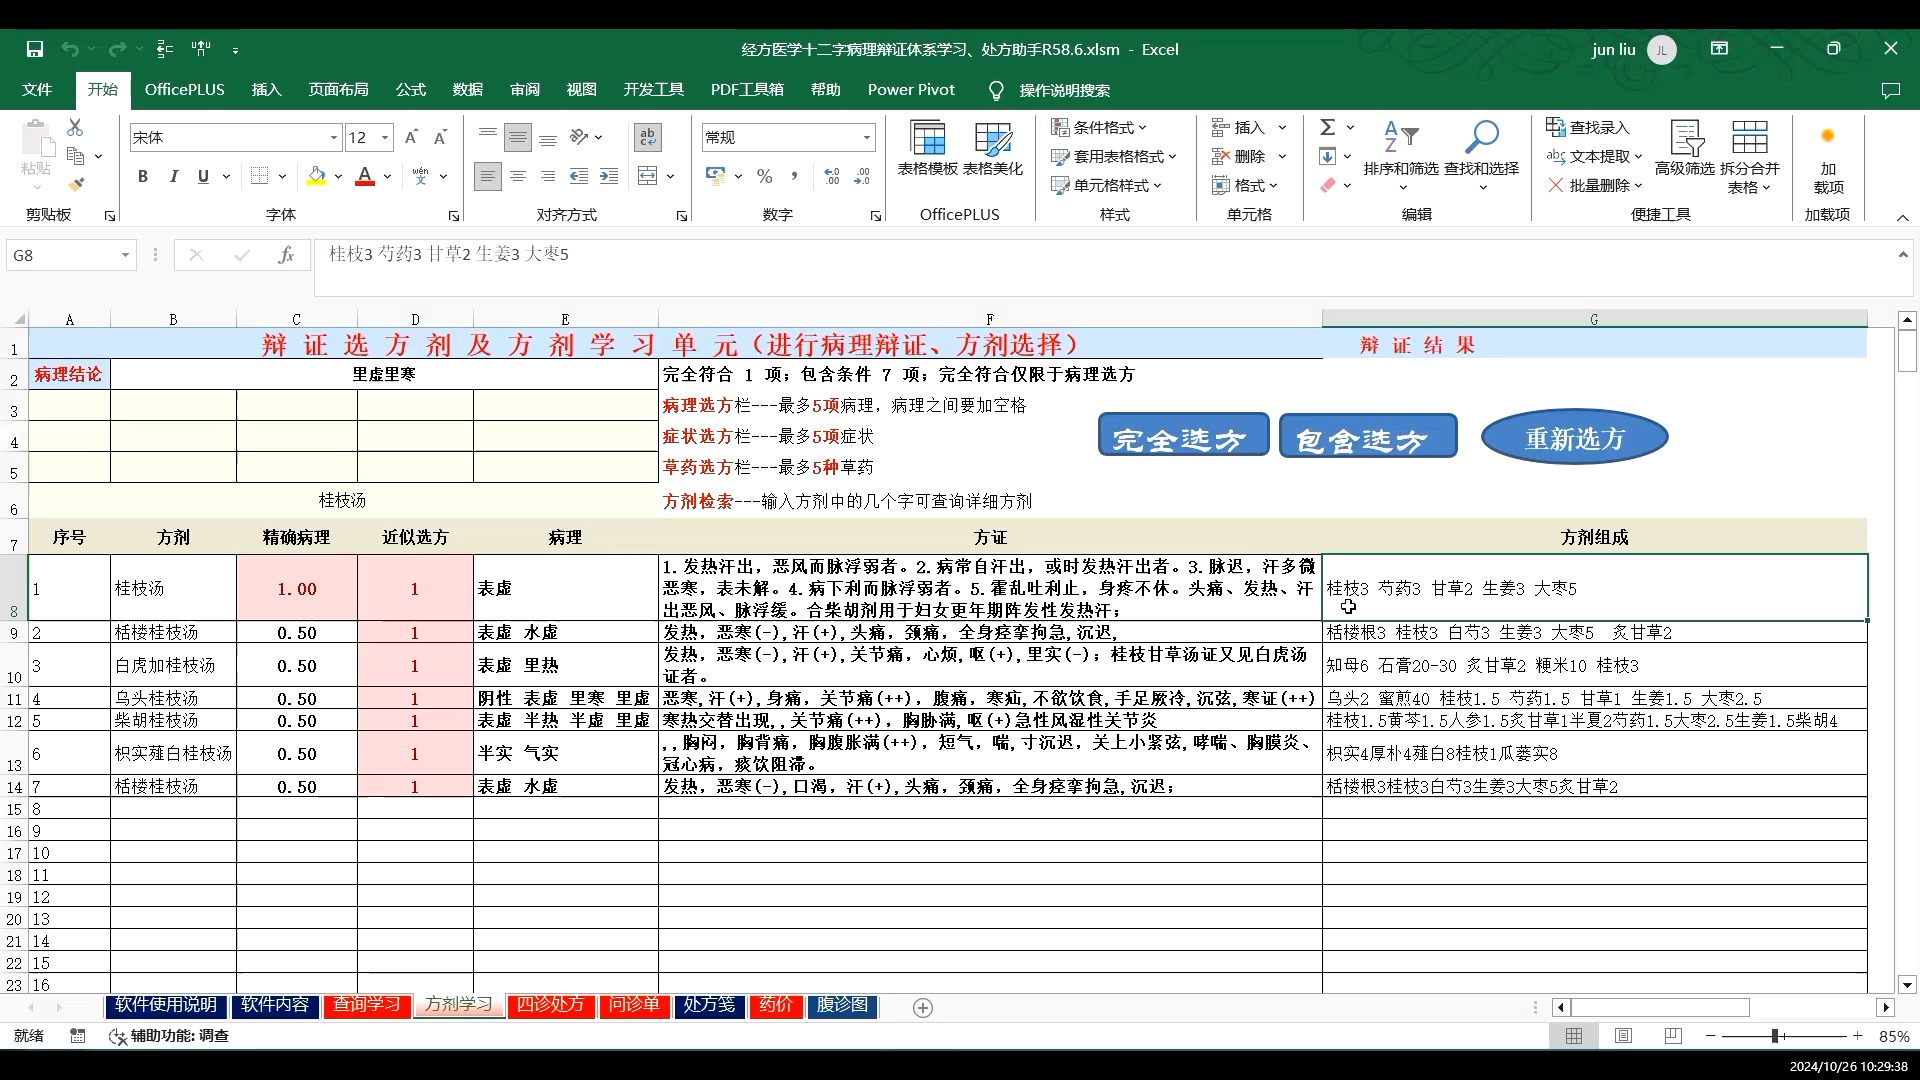Viewport: 1920px width, 1080px height.
Task: Set middle vertical alignment
Action: pos(518,138)
